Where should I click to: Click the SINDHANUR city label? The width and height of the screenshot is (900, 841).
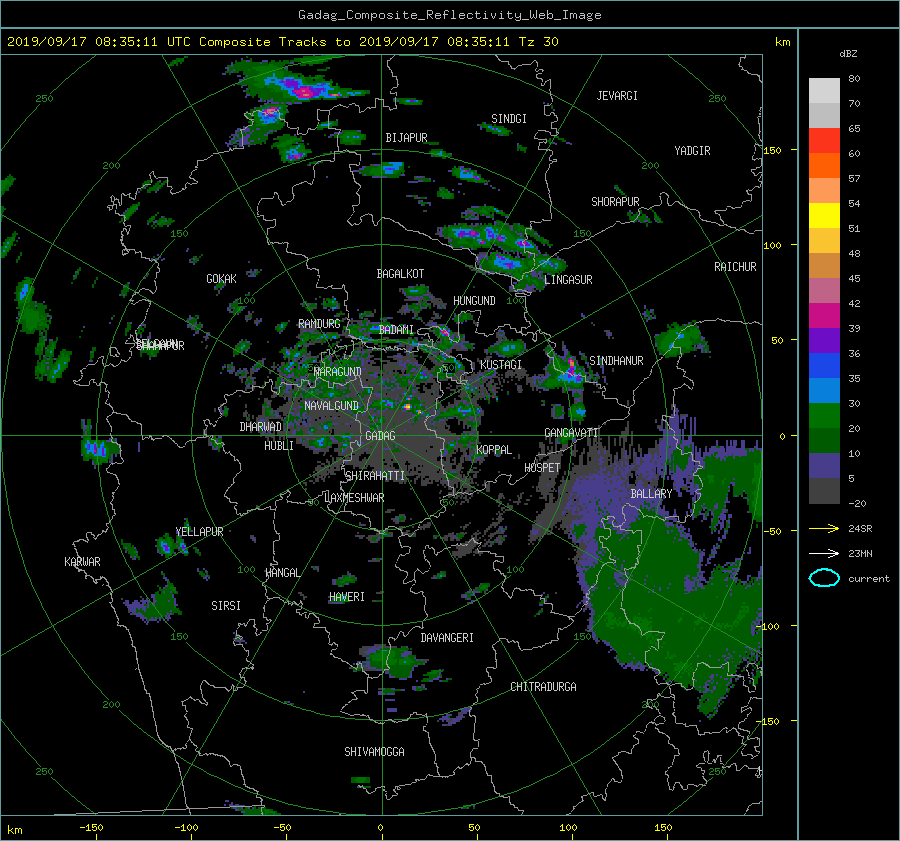(x=616, y=361)
